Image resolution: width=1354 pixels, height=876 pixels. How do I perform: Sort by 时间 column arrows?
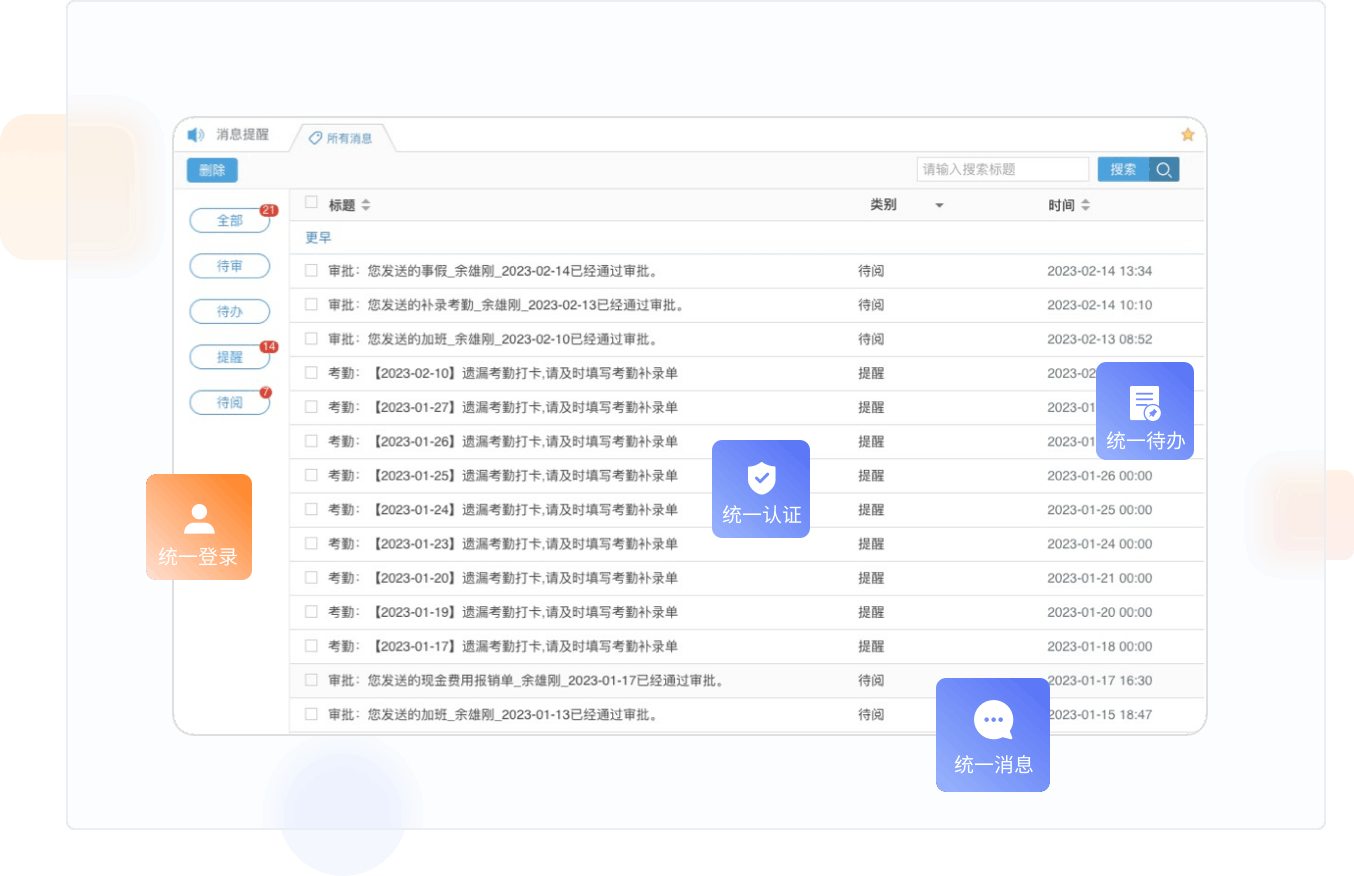pos(1085,205)
